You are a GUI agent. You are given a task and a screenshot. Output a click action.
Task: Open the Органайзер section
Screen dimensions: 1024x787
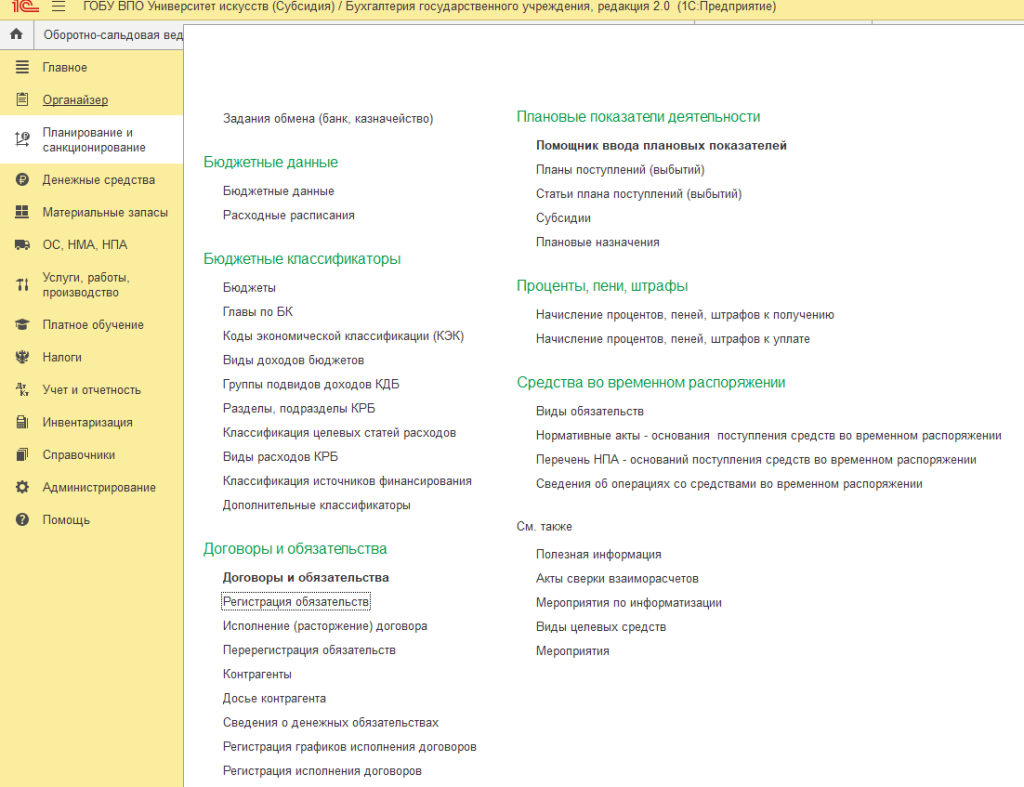(x=75, y=100)
